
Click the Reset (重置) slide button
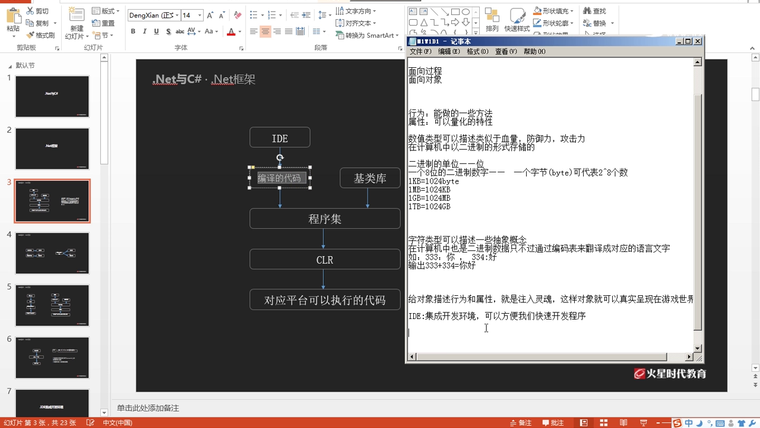tap(105, 23)
